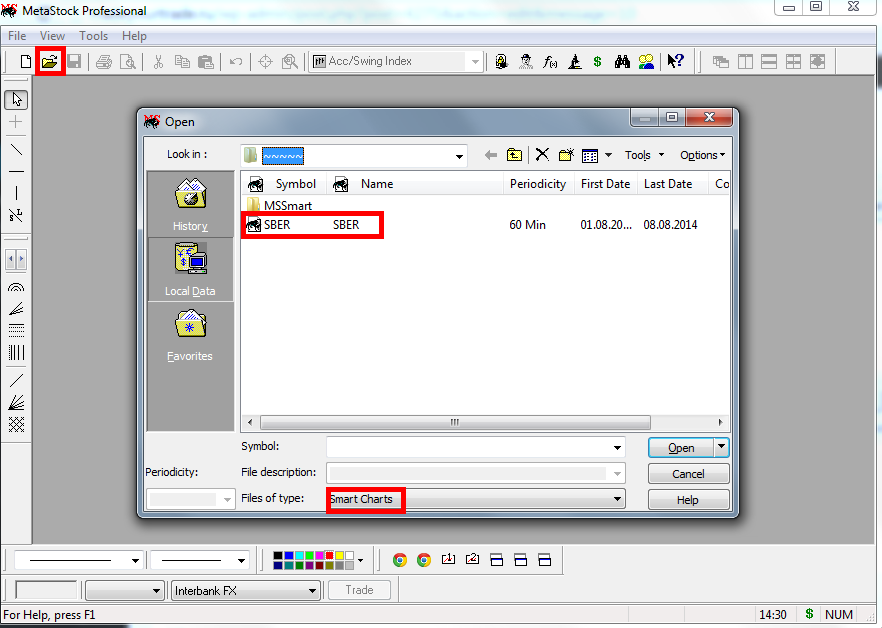The height and width of the screenshot is (628, 882).
Task: Select the Fibonacci arcs tool
Action: pyautogui.click(x=16, y=287)
